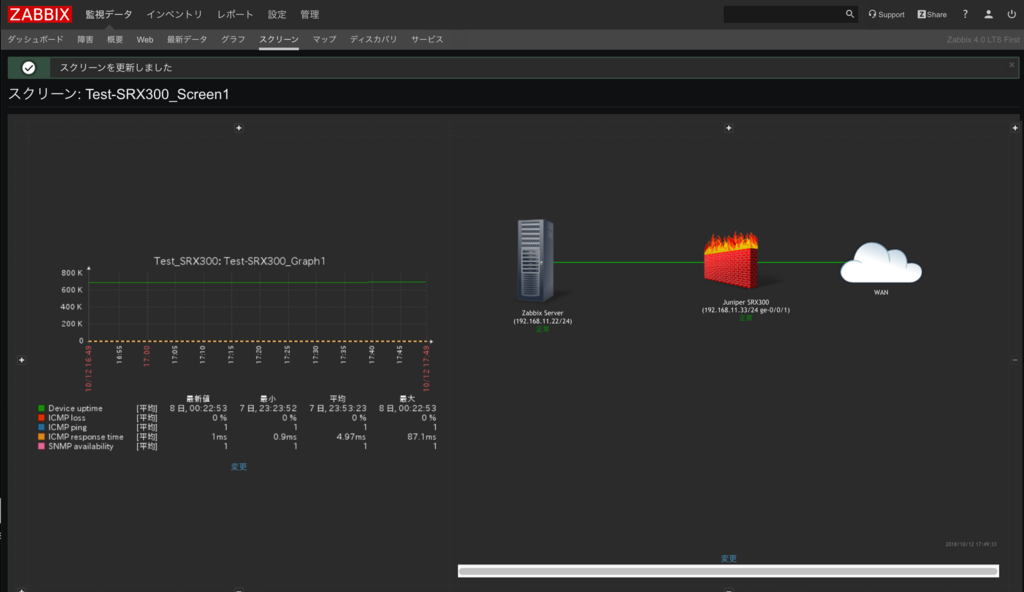Screen dimensions: 1024x592
Task: Click the red ICMP loss legend swatch
Action: (x=41, y=418)
